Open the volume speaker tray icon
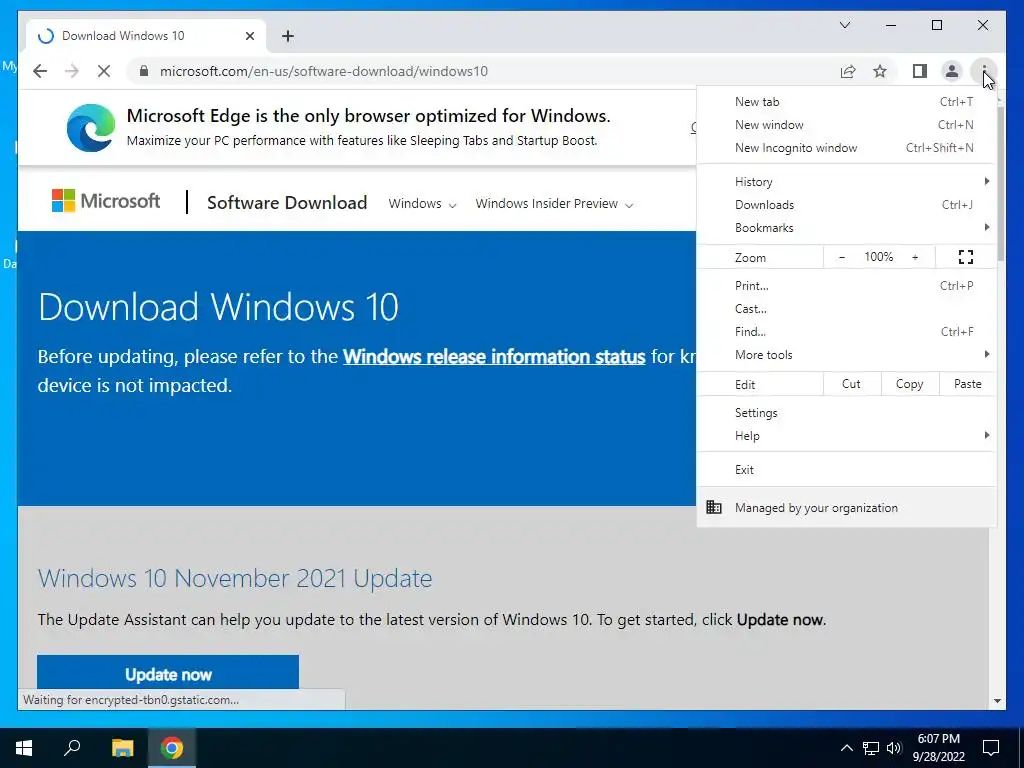The height and width of the screenshot is (768, 1024). coord(894,748)
